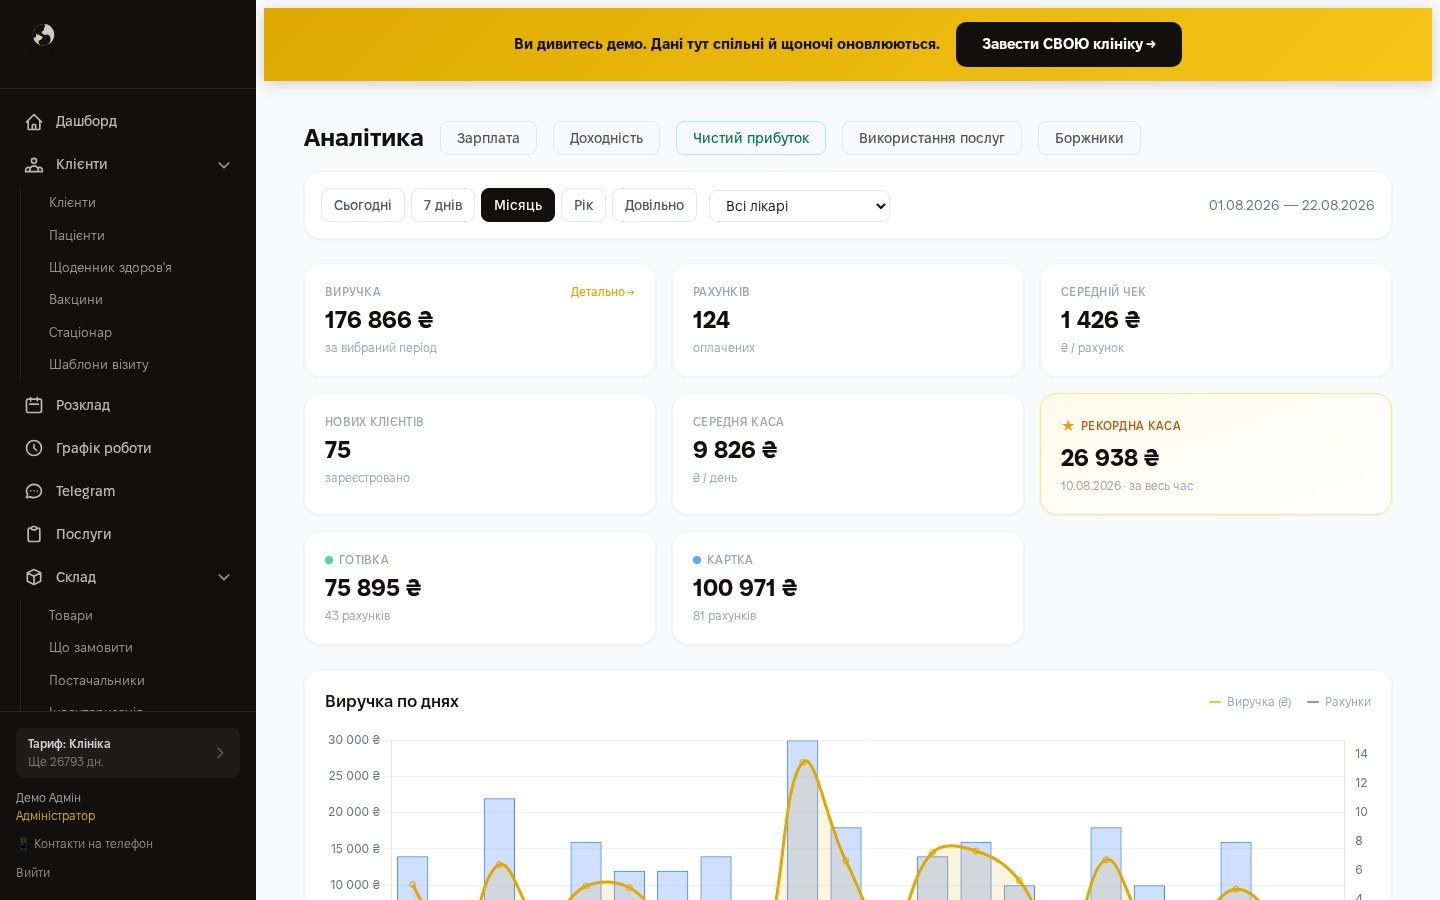Toggle the Рахунки chart legend series
Screen dimensions: 1440x900
(x=1339, y=702)
